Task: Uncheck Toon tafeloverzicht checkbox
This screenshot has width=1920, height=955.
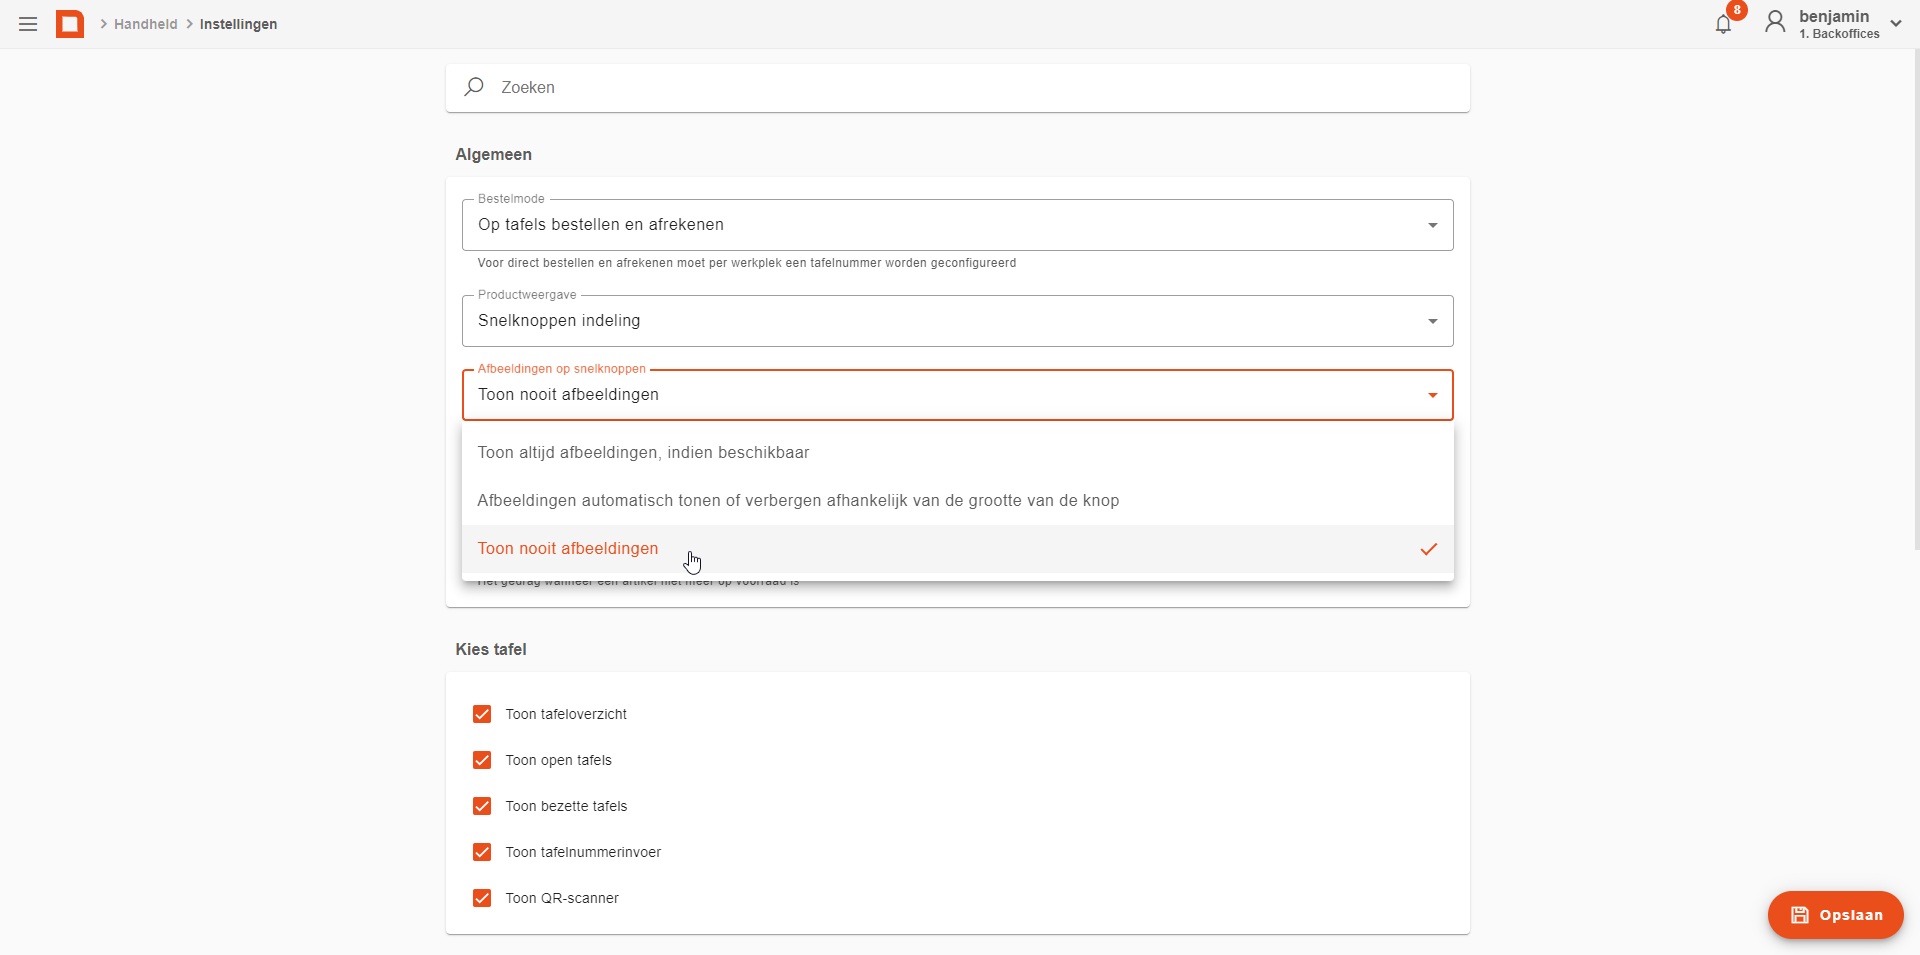Action: [x=482, y=714]
